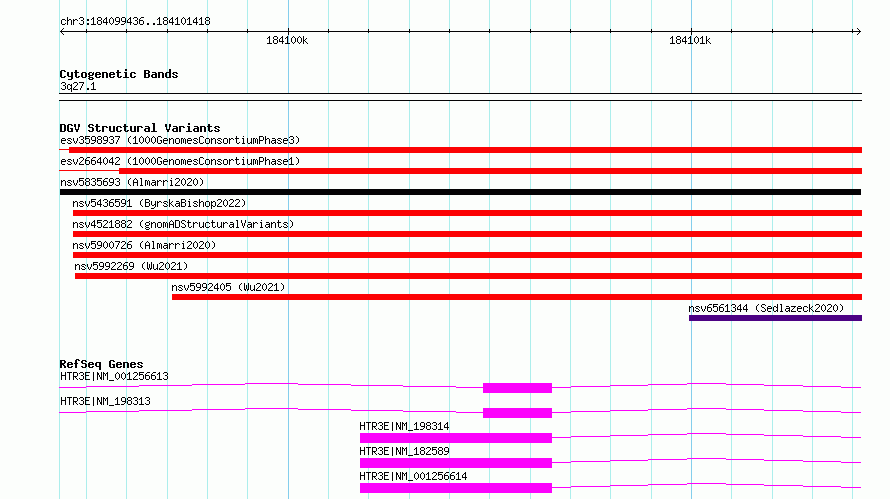Click the nsv5900726 red variant bar
Screen dimensions: 890x499
(x=467, y=255)
